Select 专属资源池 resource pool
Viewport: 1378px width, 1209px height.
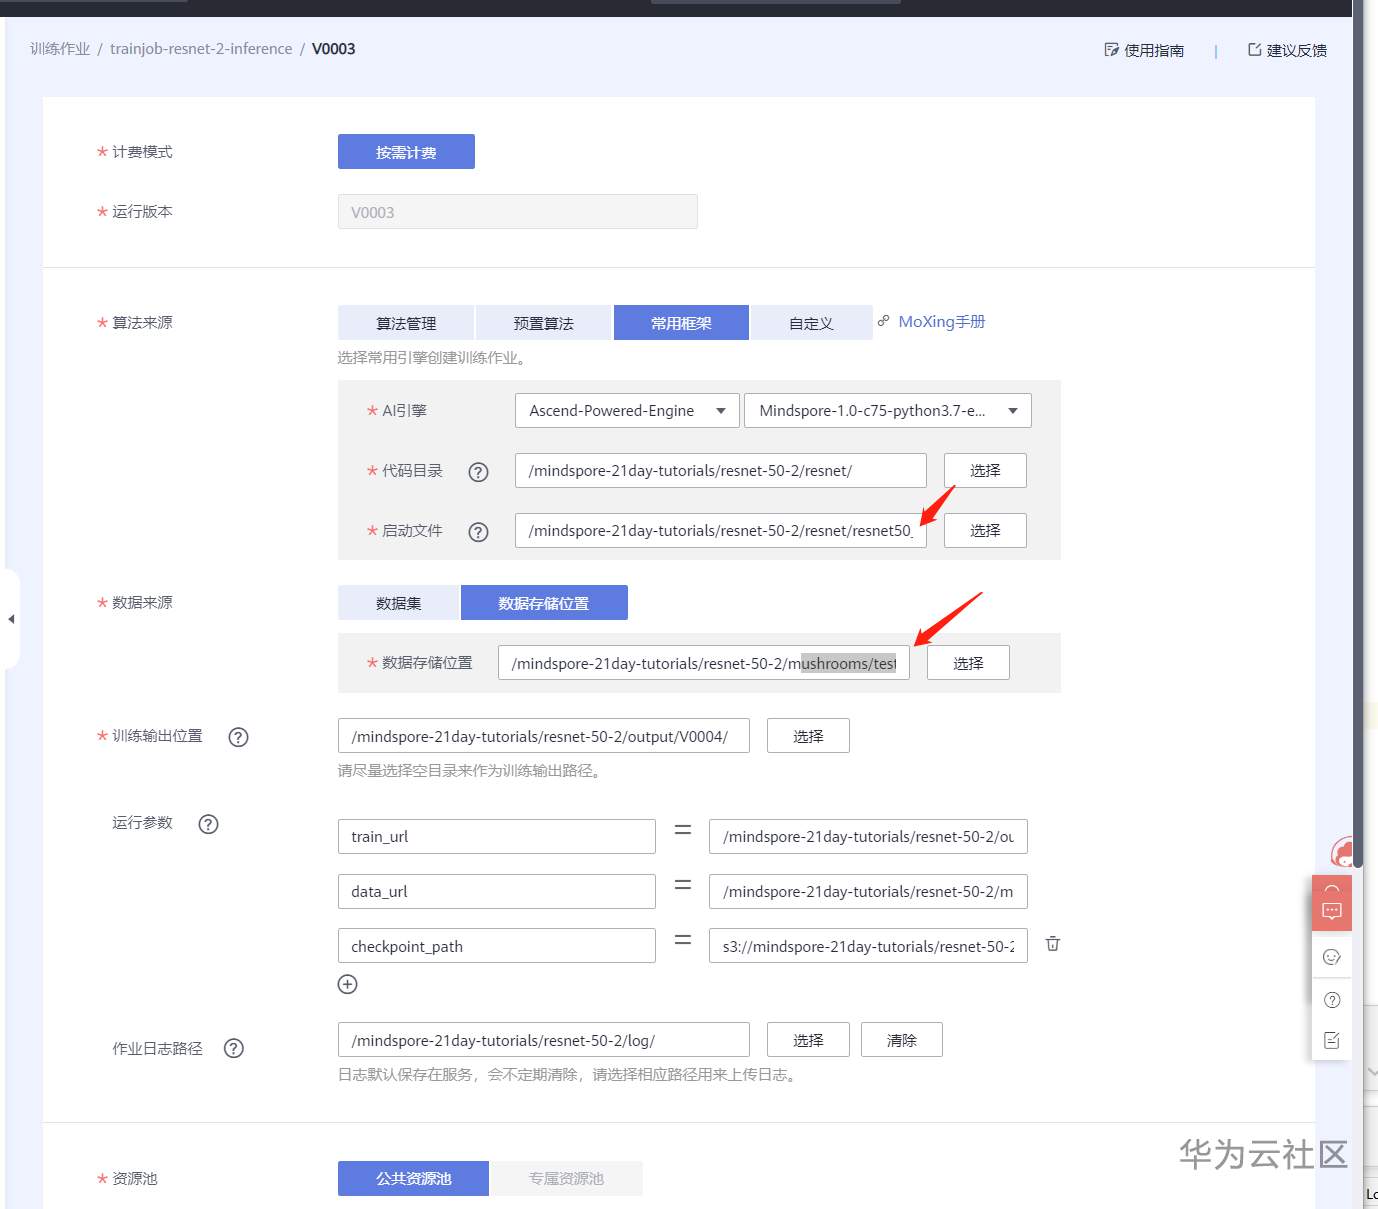pos(566,1178)
